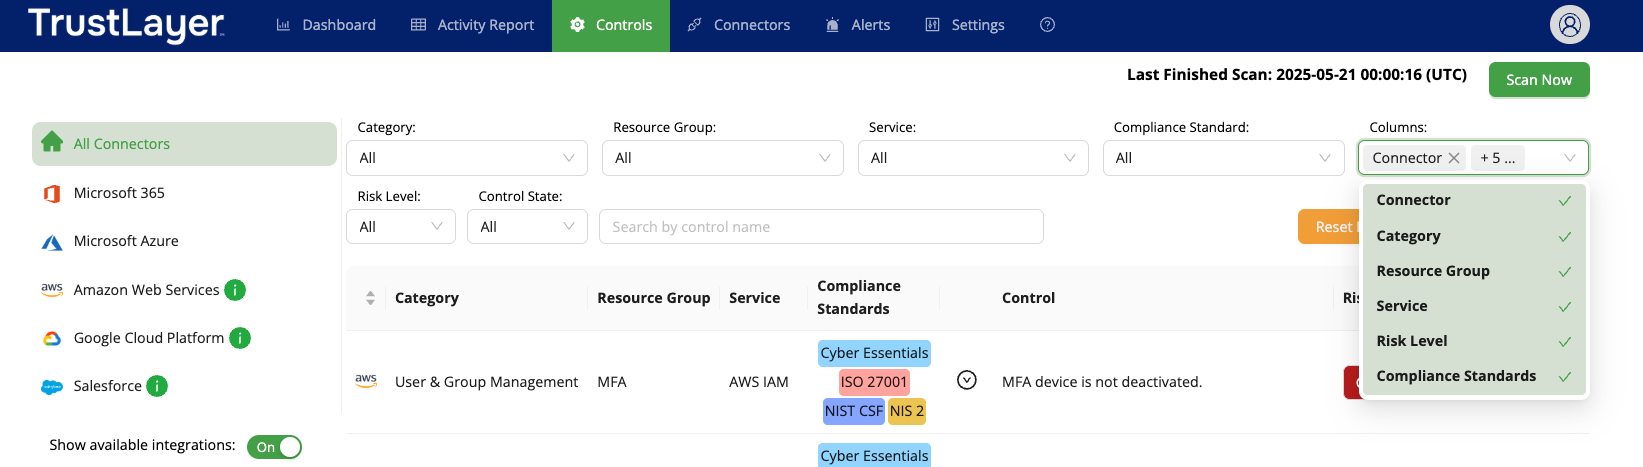The width and height of the screenshot is (1643, 467).
Task: Click the NIST CSF tag
Action: click(x=853, y=411)
